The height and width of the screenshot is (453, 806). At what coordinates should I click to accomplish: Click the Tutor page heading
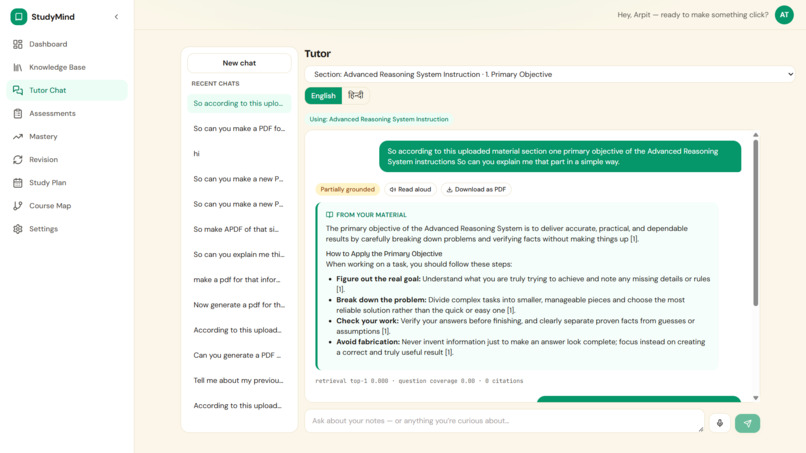pyautogui.click(x=318, y=53)
